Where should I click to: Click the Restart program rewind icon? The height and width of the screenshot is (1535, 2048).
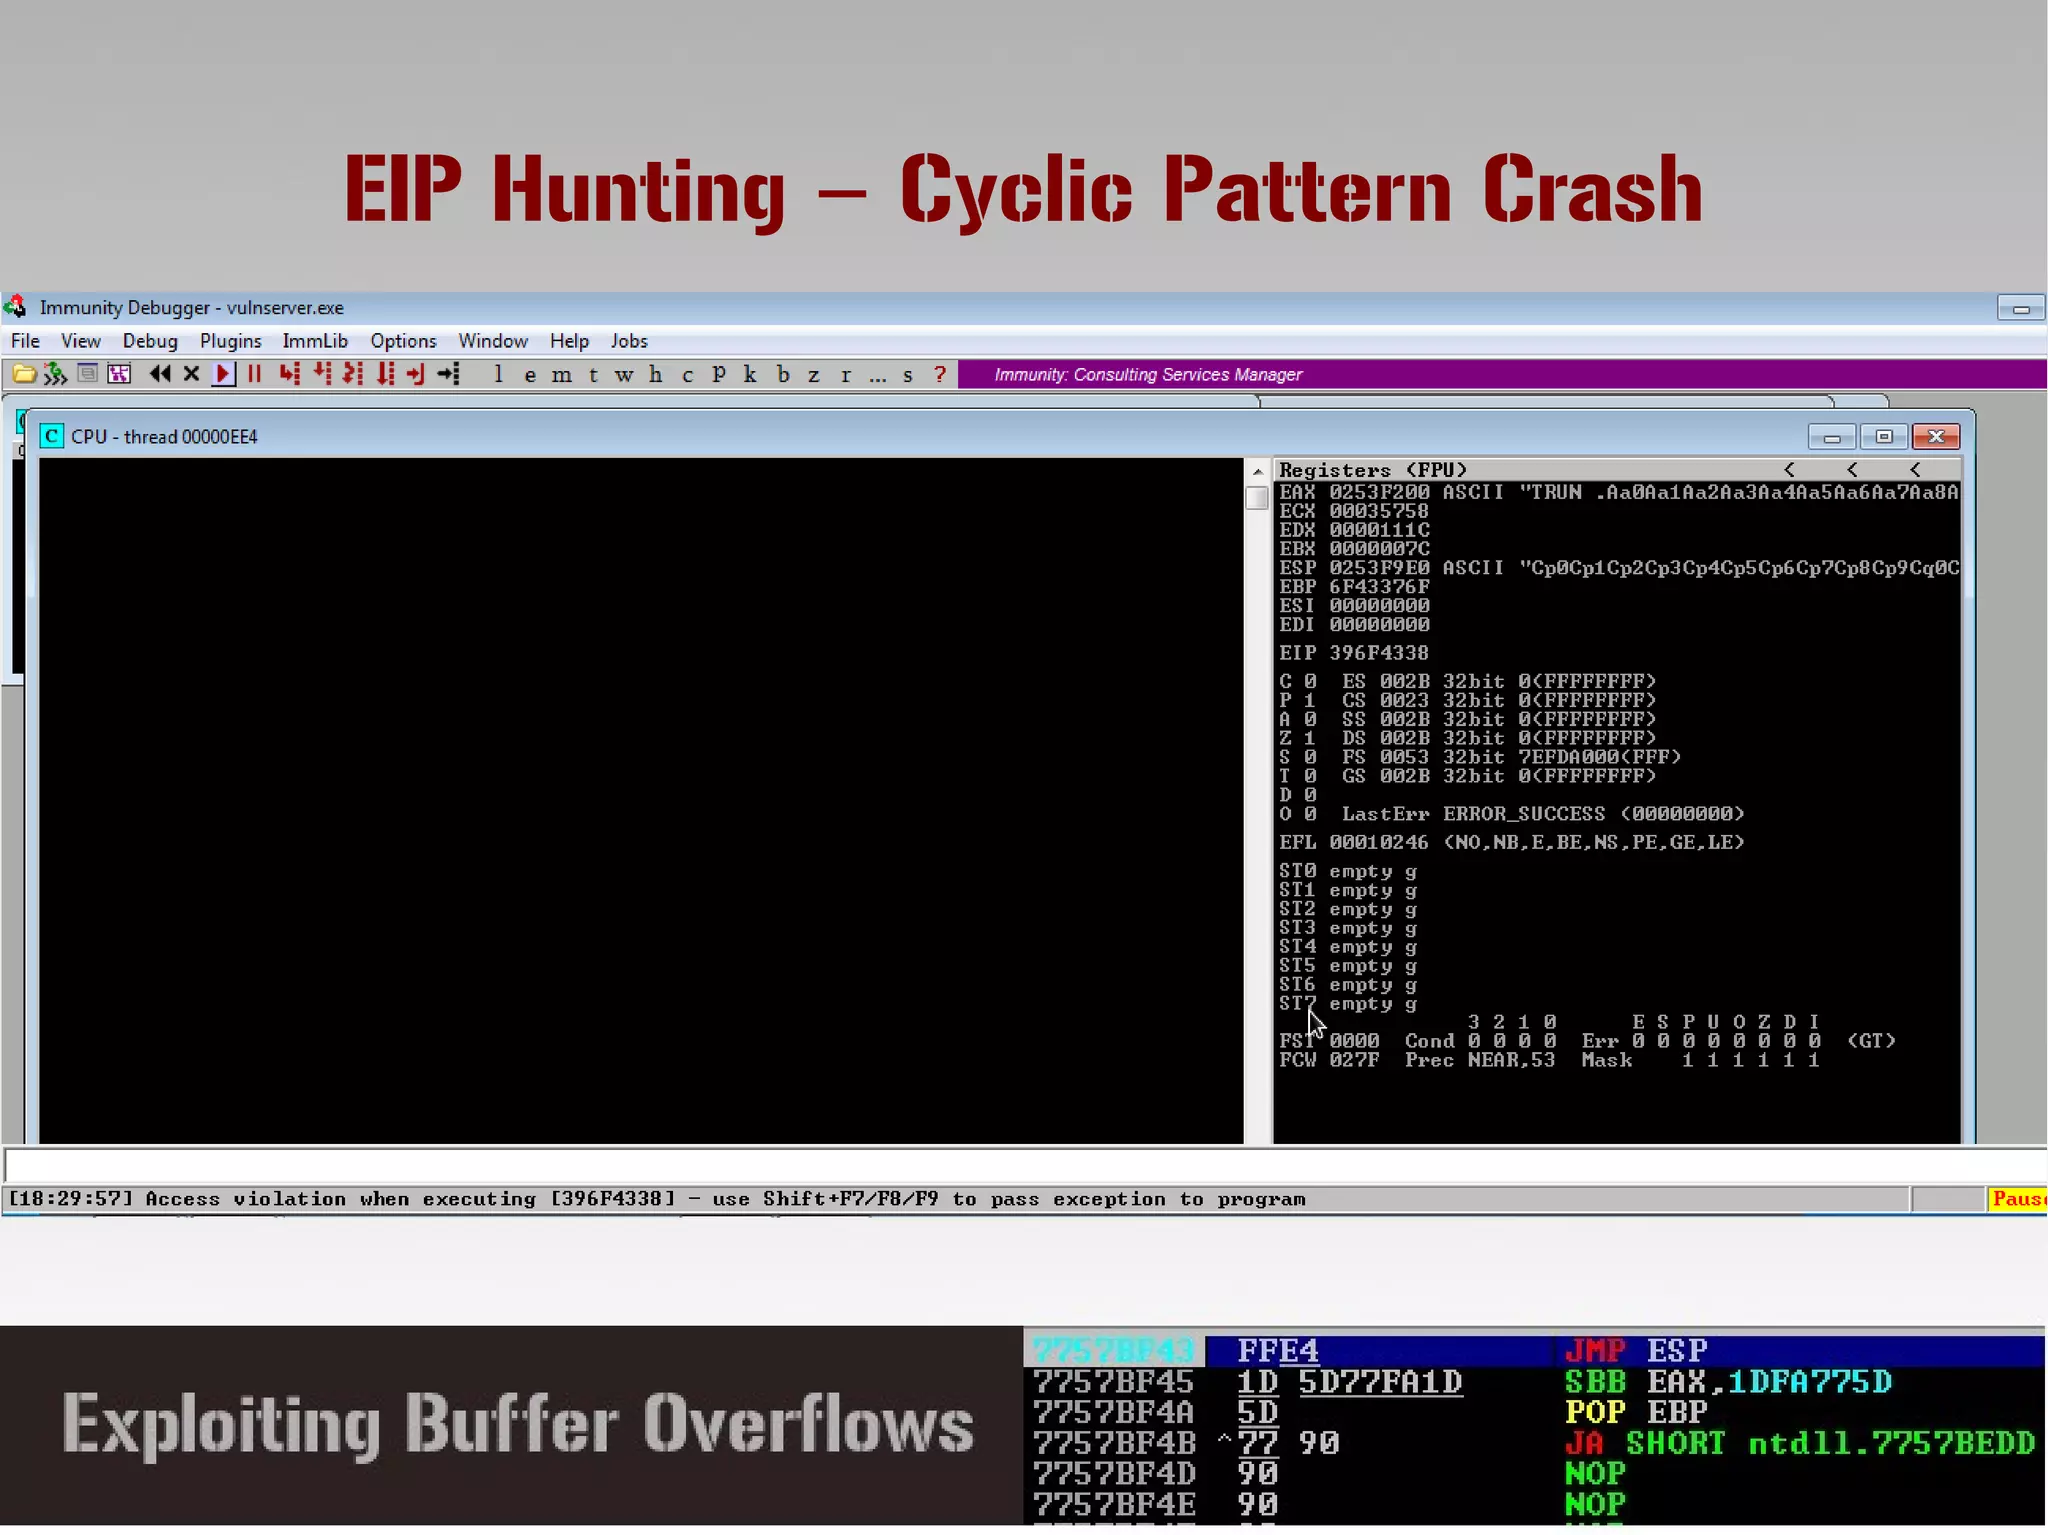[160, 375]
